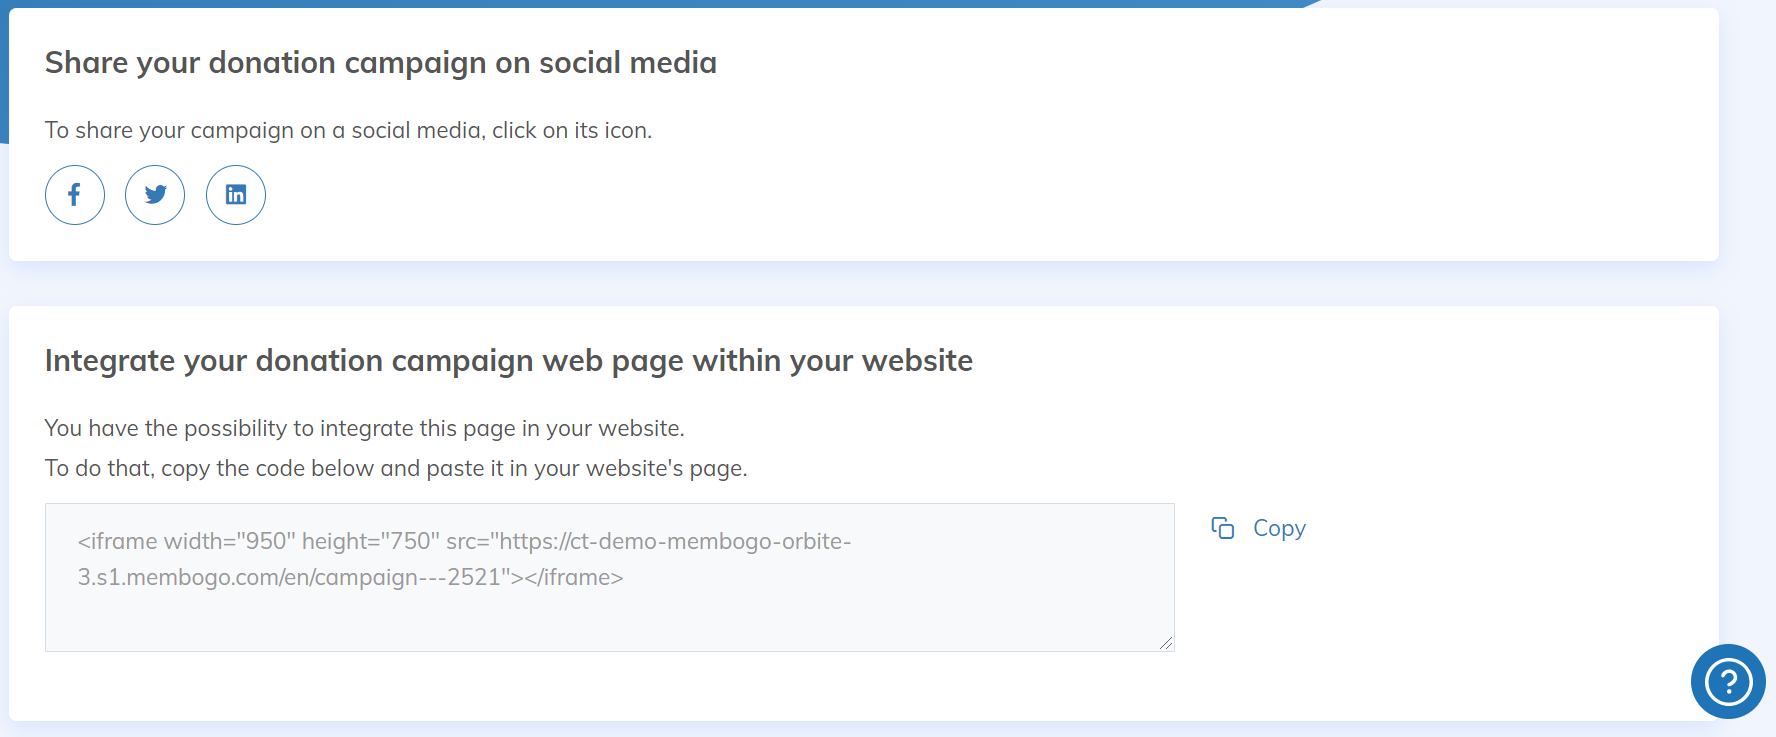1776x737 pixels.
Task: Share campaign on Twitter icon
Action: click(x=155, y=195)
